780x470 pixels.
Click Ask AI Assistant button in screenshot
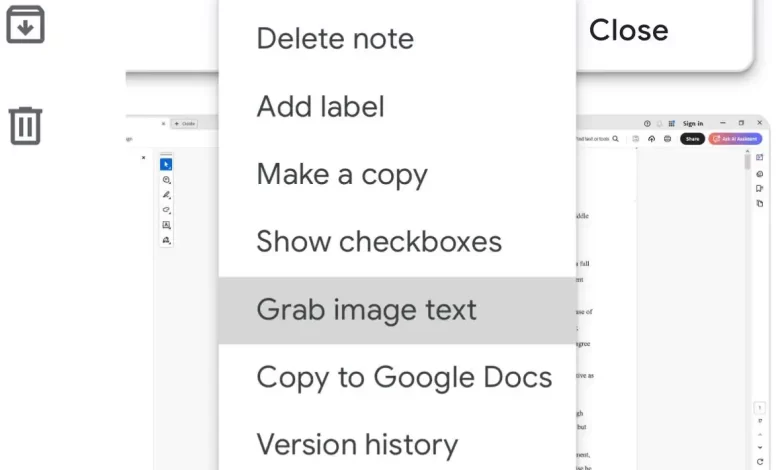735,139
